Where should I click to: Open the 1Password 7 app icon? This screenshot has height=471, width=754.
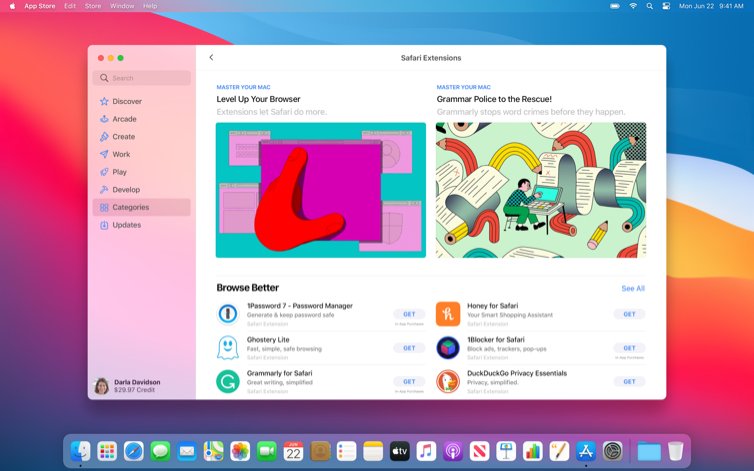(x=228, y=314)
